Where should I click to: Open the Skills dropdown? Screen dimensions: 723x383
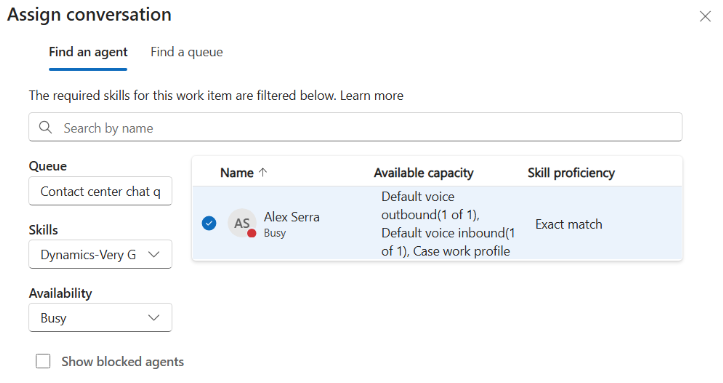click(100, 254)
